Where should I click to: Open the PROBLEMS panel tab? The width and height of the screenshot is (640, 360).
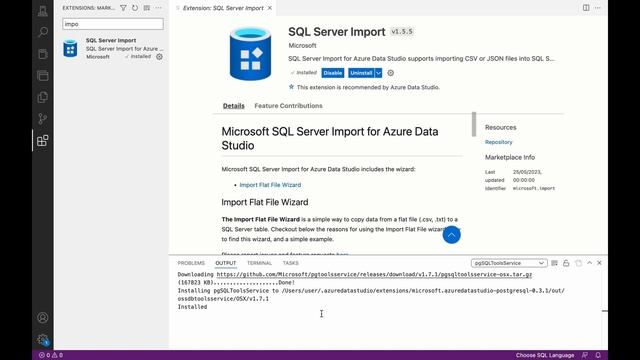pyautogui.click(x=191, y=263)
